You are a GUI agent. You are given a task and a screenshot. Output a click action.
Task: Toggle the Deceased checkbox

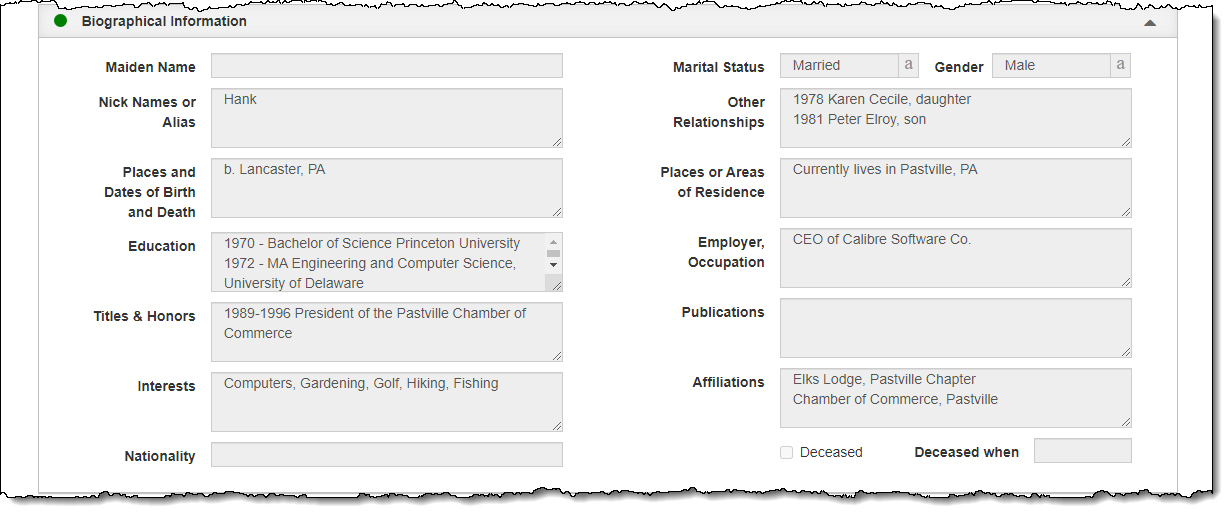(787, 452)
